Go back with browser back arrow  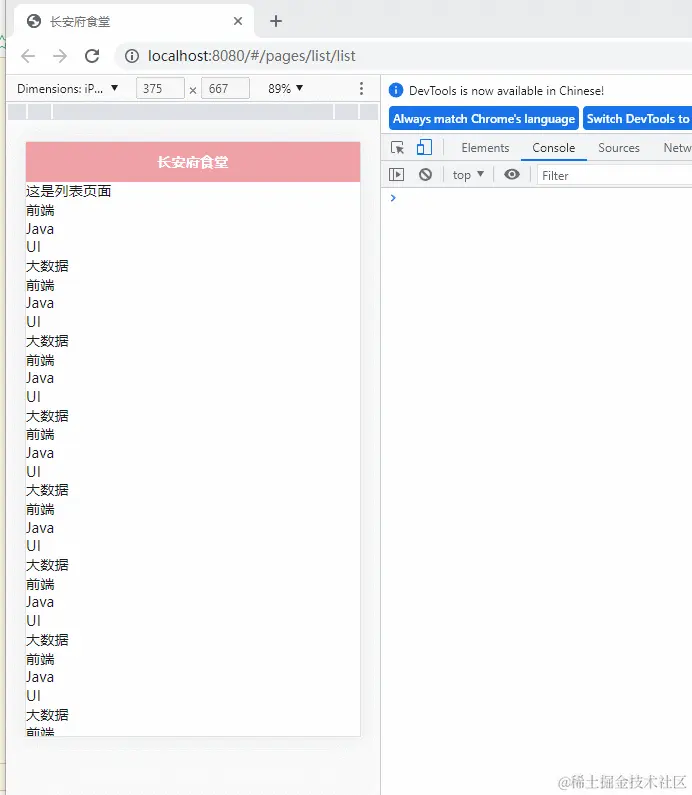tap(28, 56)
